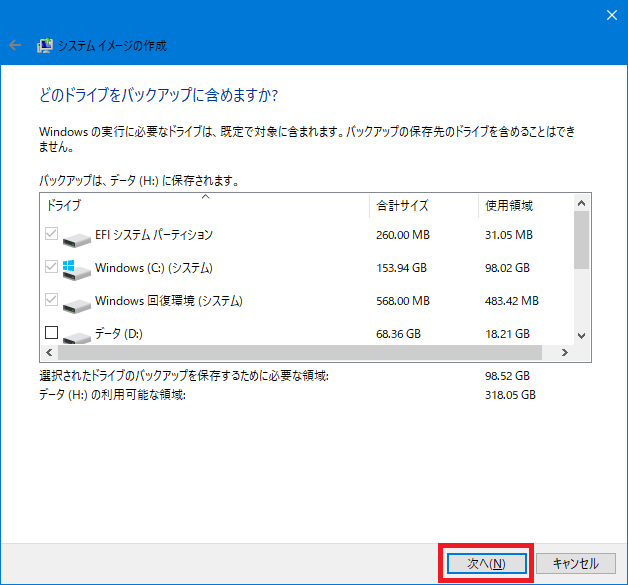The width and height of the screenshot is (628, 585).
Task: Click the Windows (C:) drive icon
Action: pos(76,270)
